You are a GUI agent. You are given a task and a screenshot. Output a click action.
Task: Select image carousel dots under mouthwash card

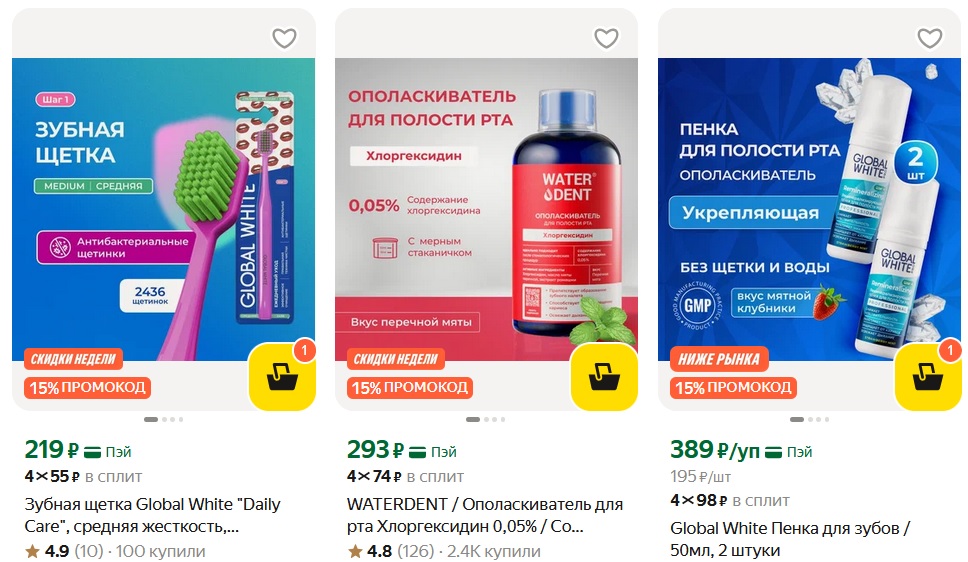[x=486, y=419]
